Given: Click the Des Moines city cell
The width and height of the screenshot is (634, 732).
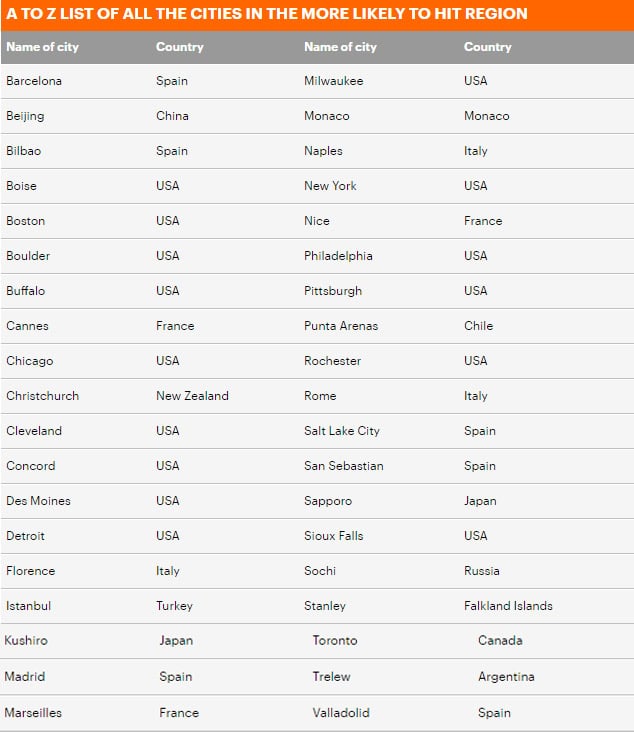Looking at the screenshot, I should click(x=38, y=501).
